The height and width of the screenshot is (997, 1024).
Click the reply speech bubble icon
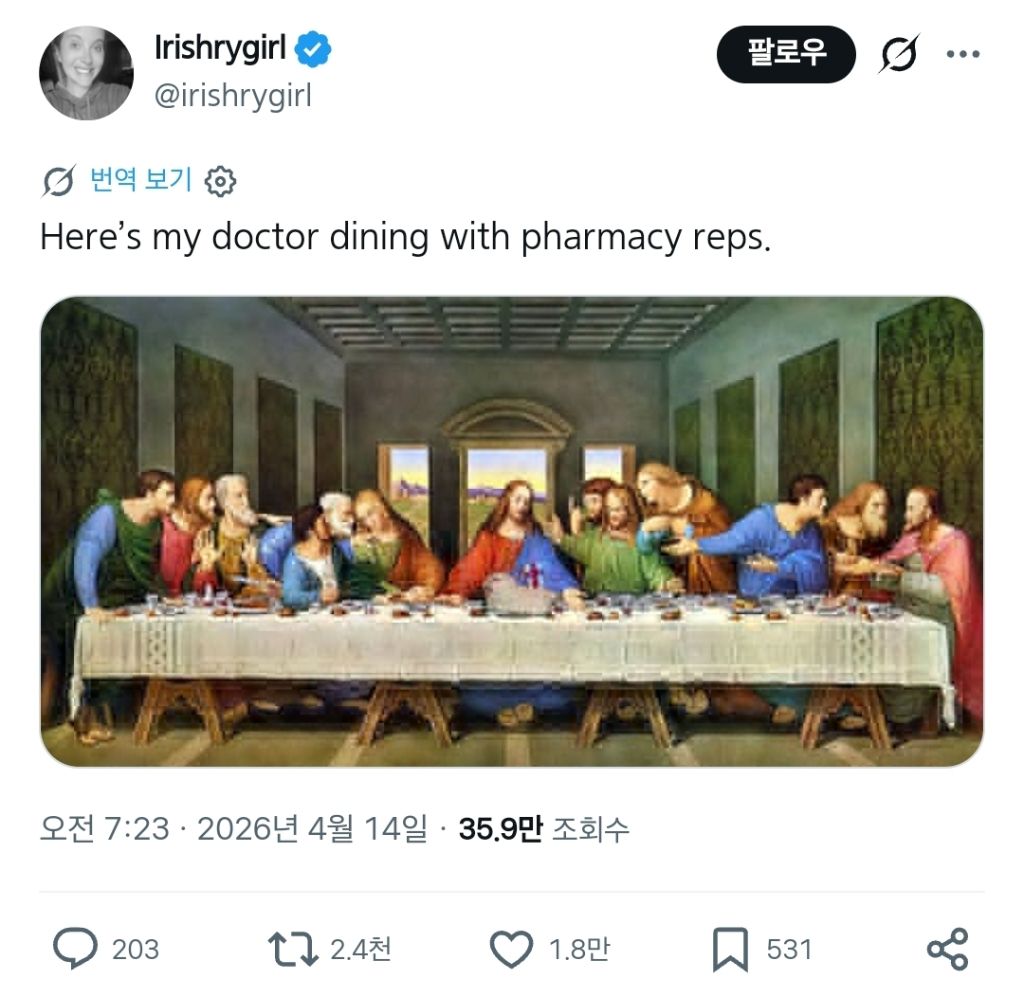click(x=74, y=948)
